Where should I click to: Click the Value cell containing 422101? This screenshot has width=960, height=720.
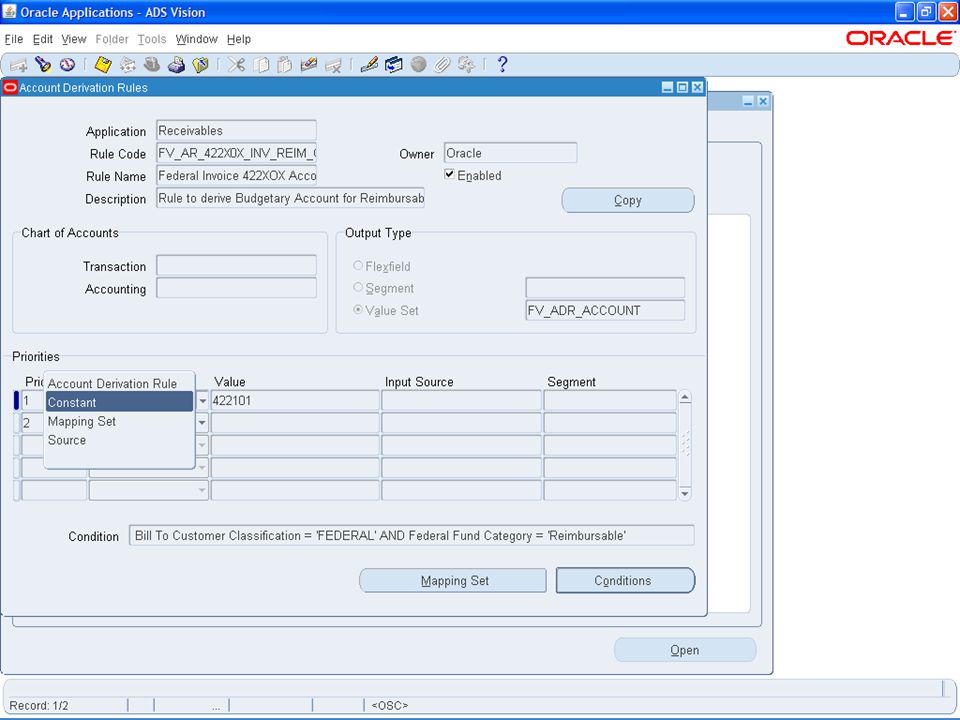pyautogui.click(x=295, y=401)
